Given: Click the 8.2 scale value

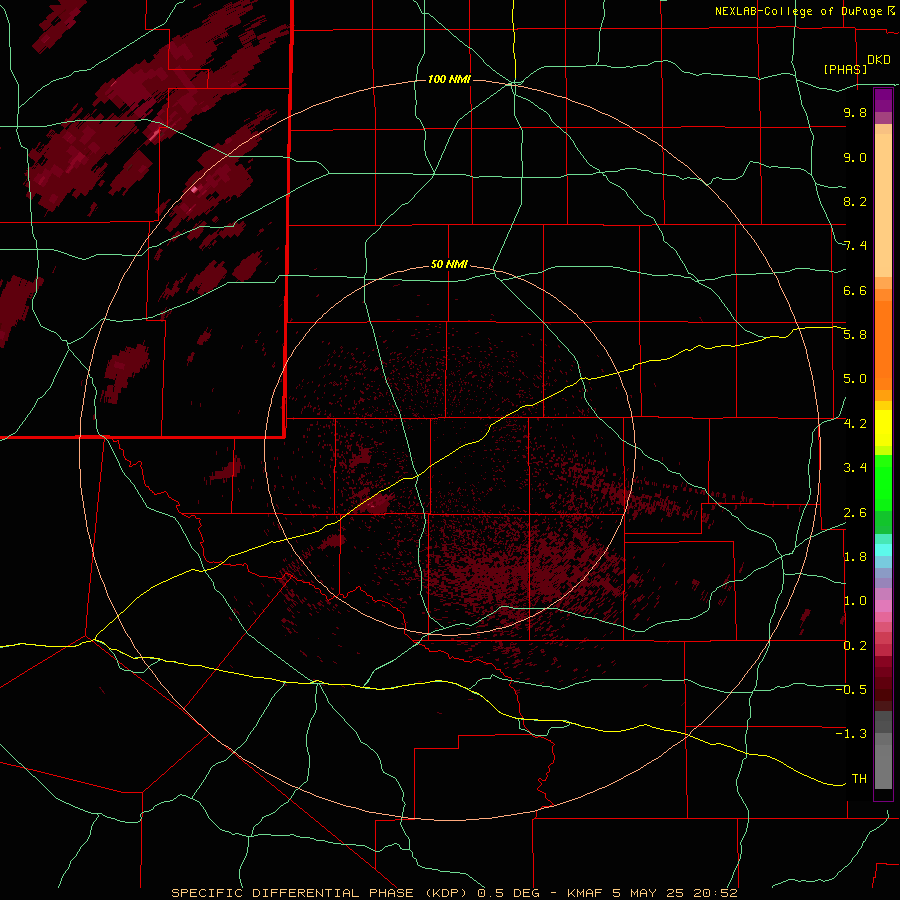Looking at the screenshot, I should coord(855,201).
